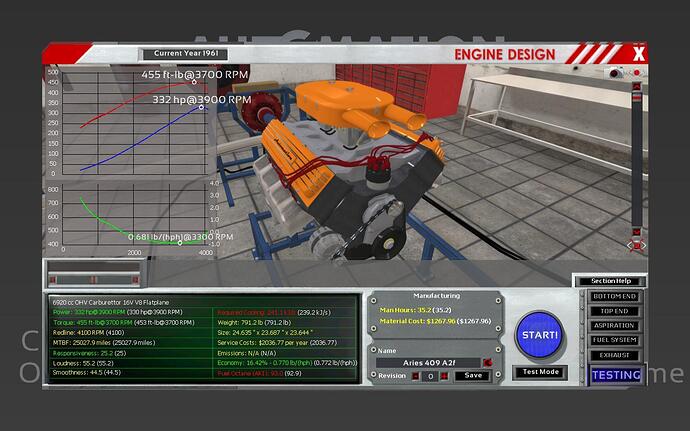690x431 pixels.
Task: Switch to the Top End section
Action: click(x=613, y=312)
